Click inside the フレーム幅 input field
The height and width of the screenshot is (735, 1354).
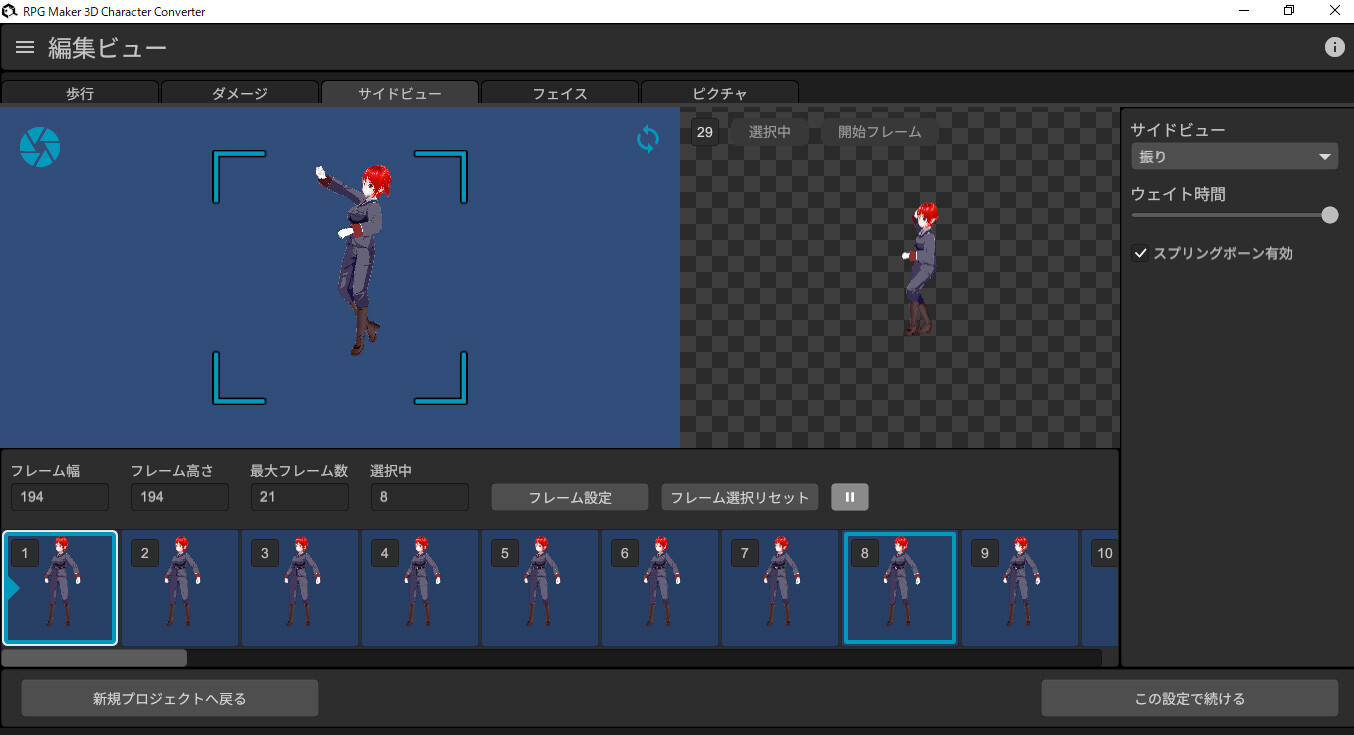(x=59, y=497)
